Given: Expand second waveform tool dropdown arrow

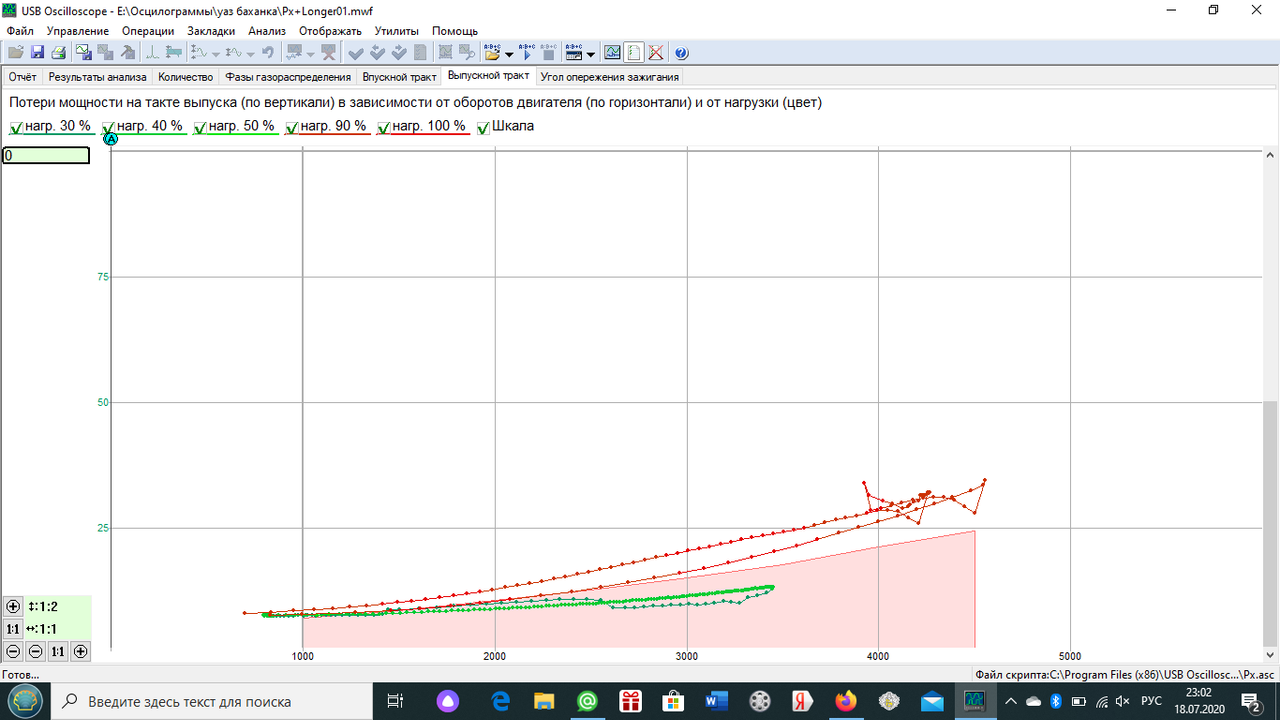Looking at the screenshot, I should click(250, 53).
